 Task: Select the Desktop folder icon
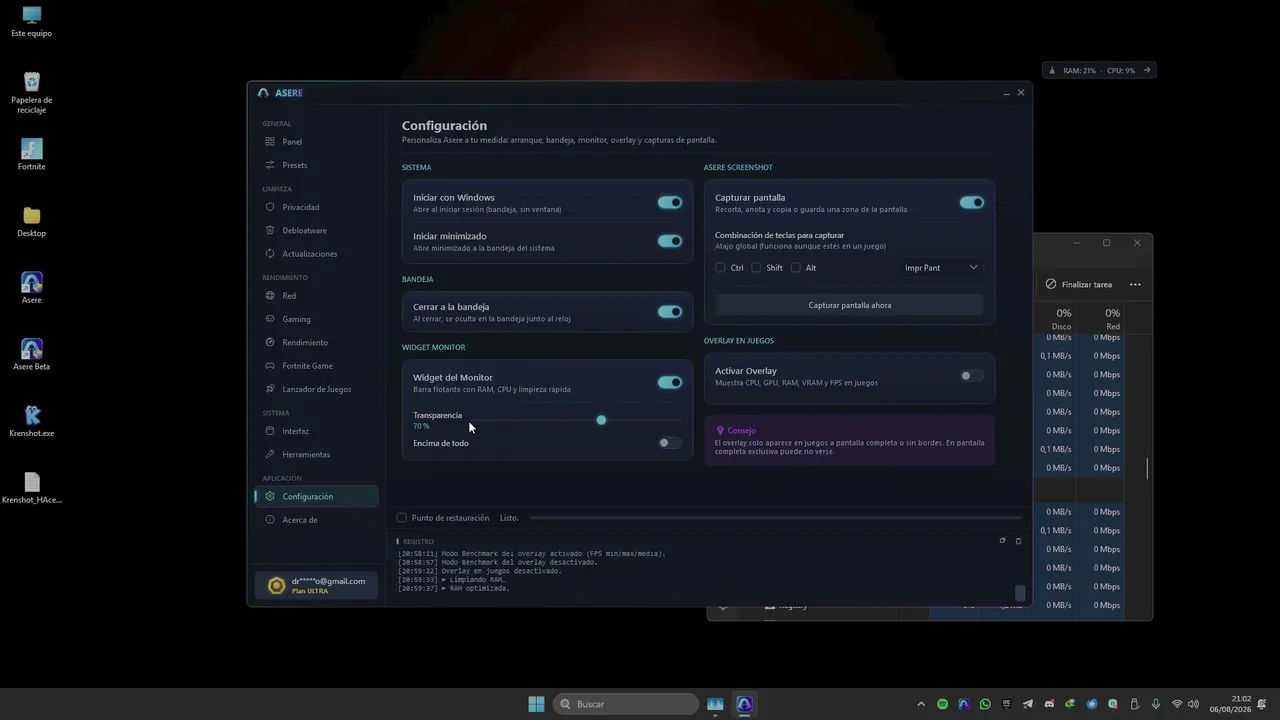coord(32,221)
